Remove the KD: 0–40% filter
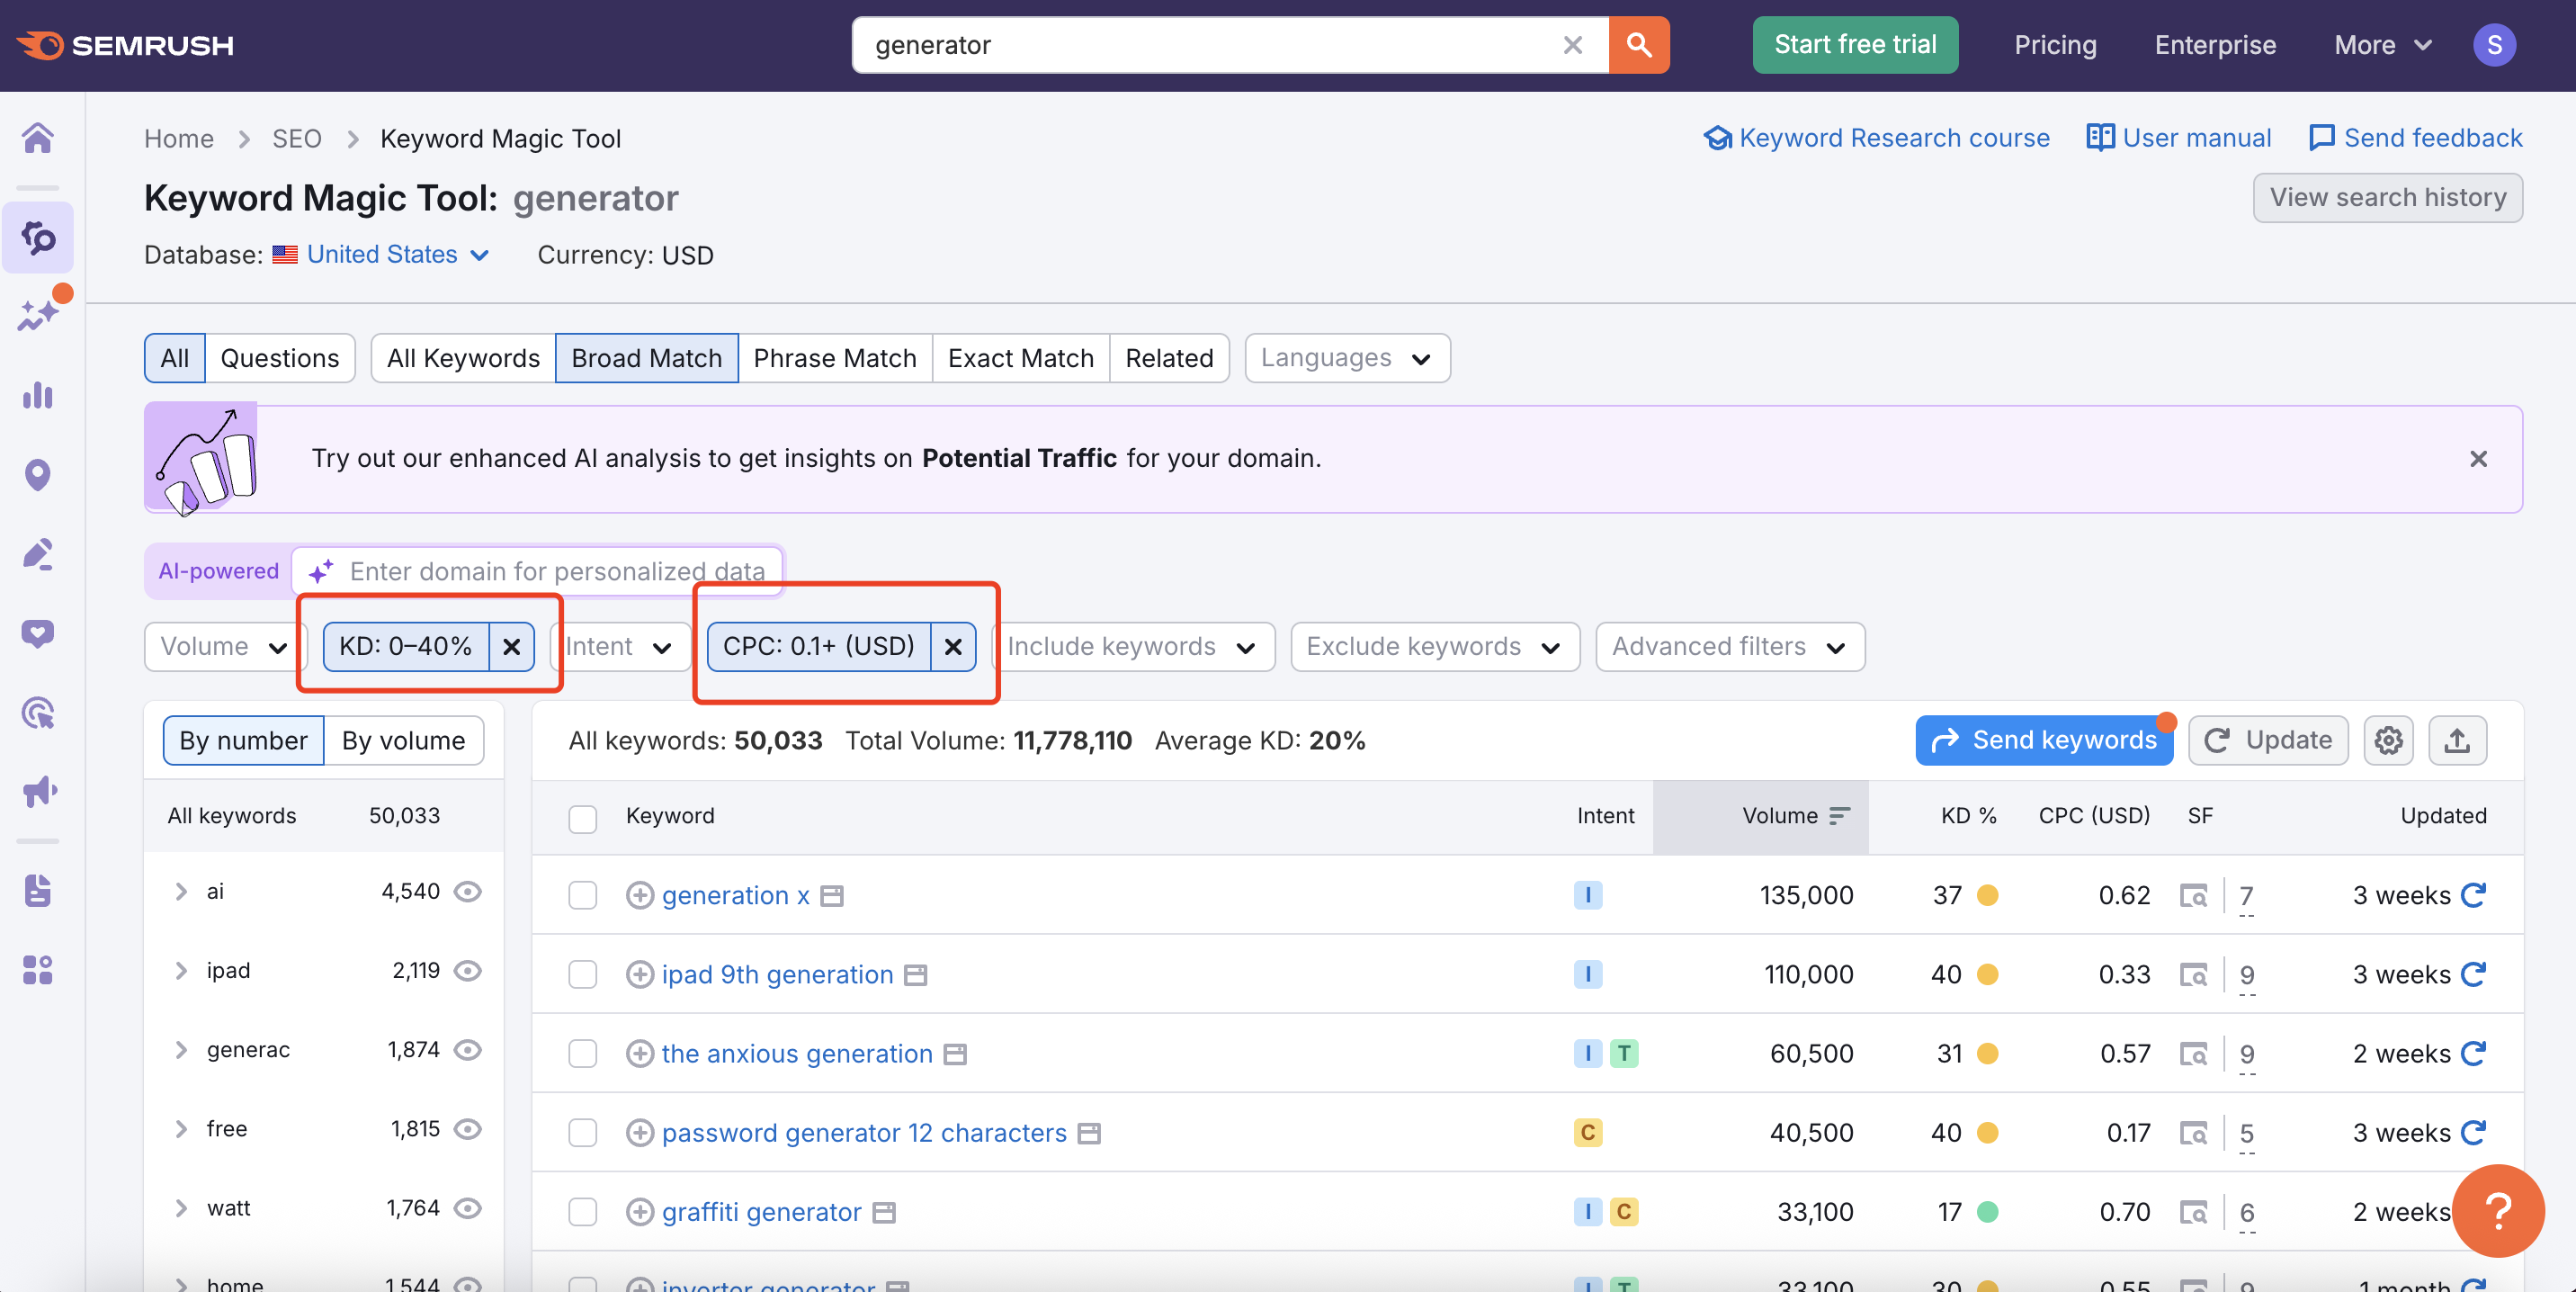The height and width of the screenshot is (1292, 2576). (x=511, y=647)
